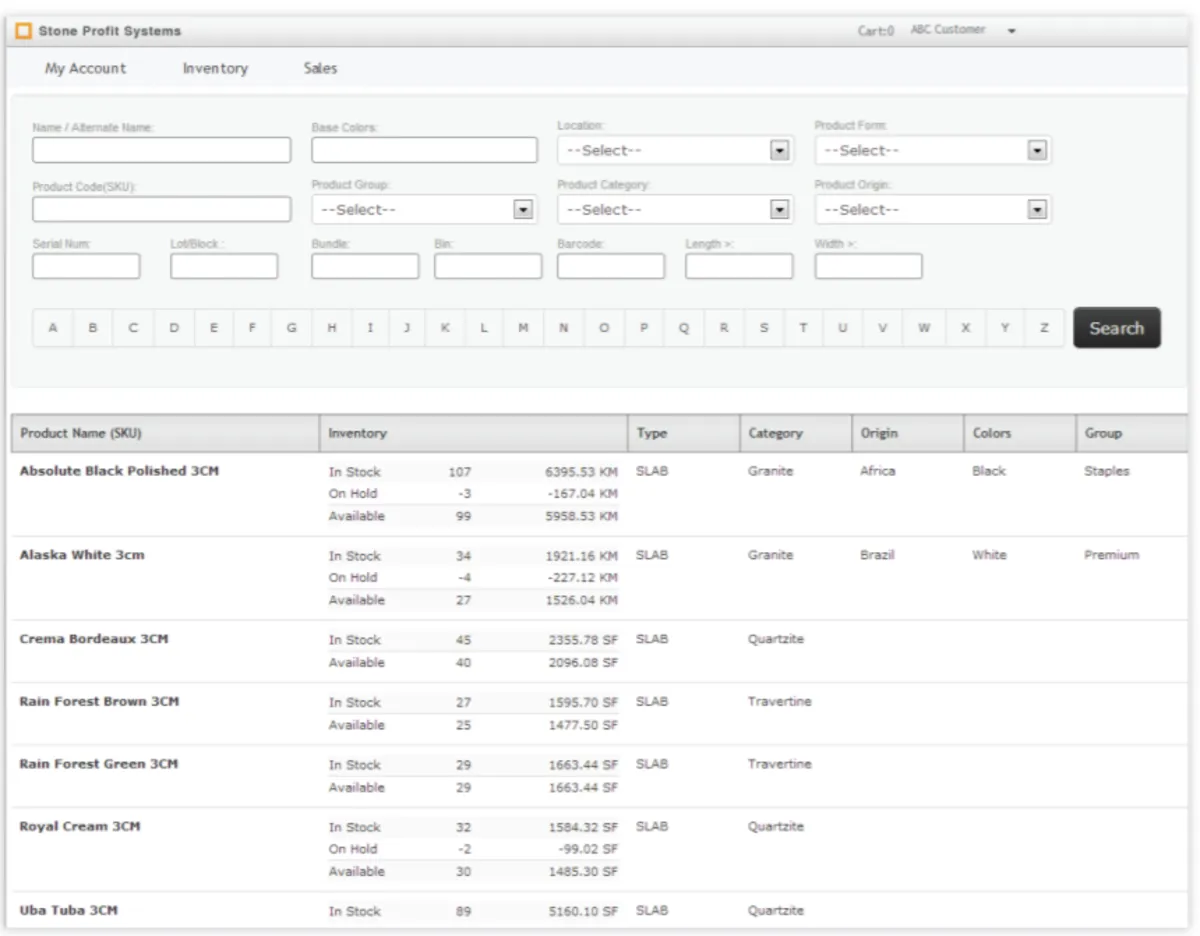The image size is (1200, 936).
Task: Expand the Product Category dropdown
Action: [779, 209]
